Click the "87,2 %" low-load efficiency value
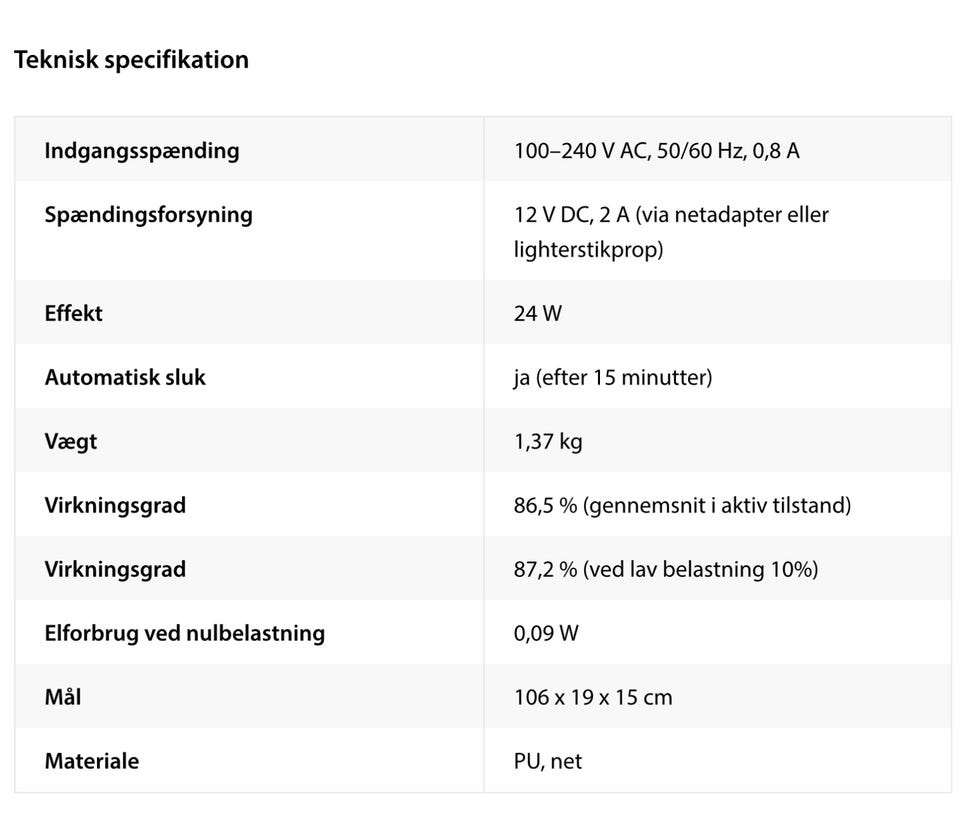The height and width of the screenshot is (813, 960). pyautogui.click(x=546, y=569)
